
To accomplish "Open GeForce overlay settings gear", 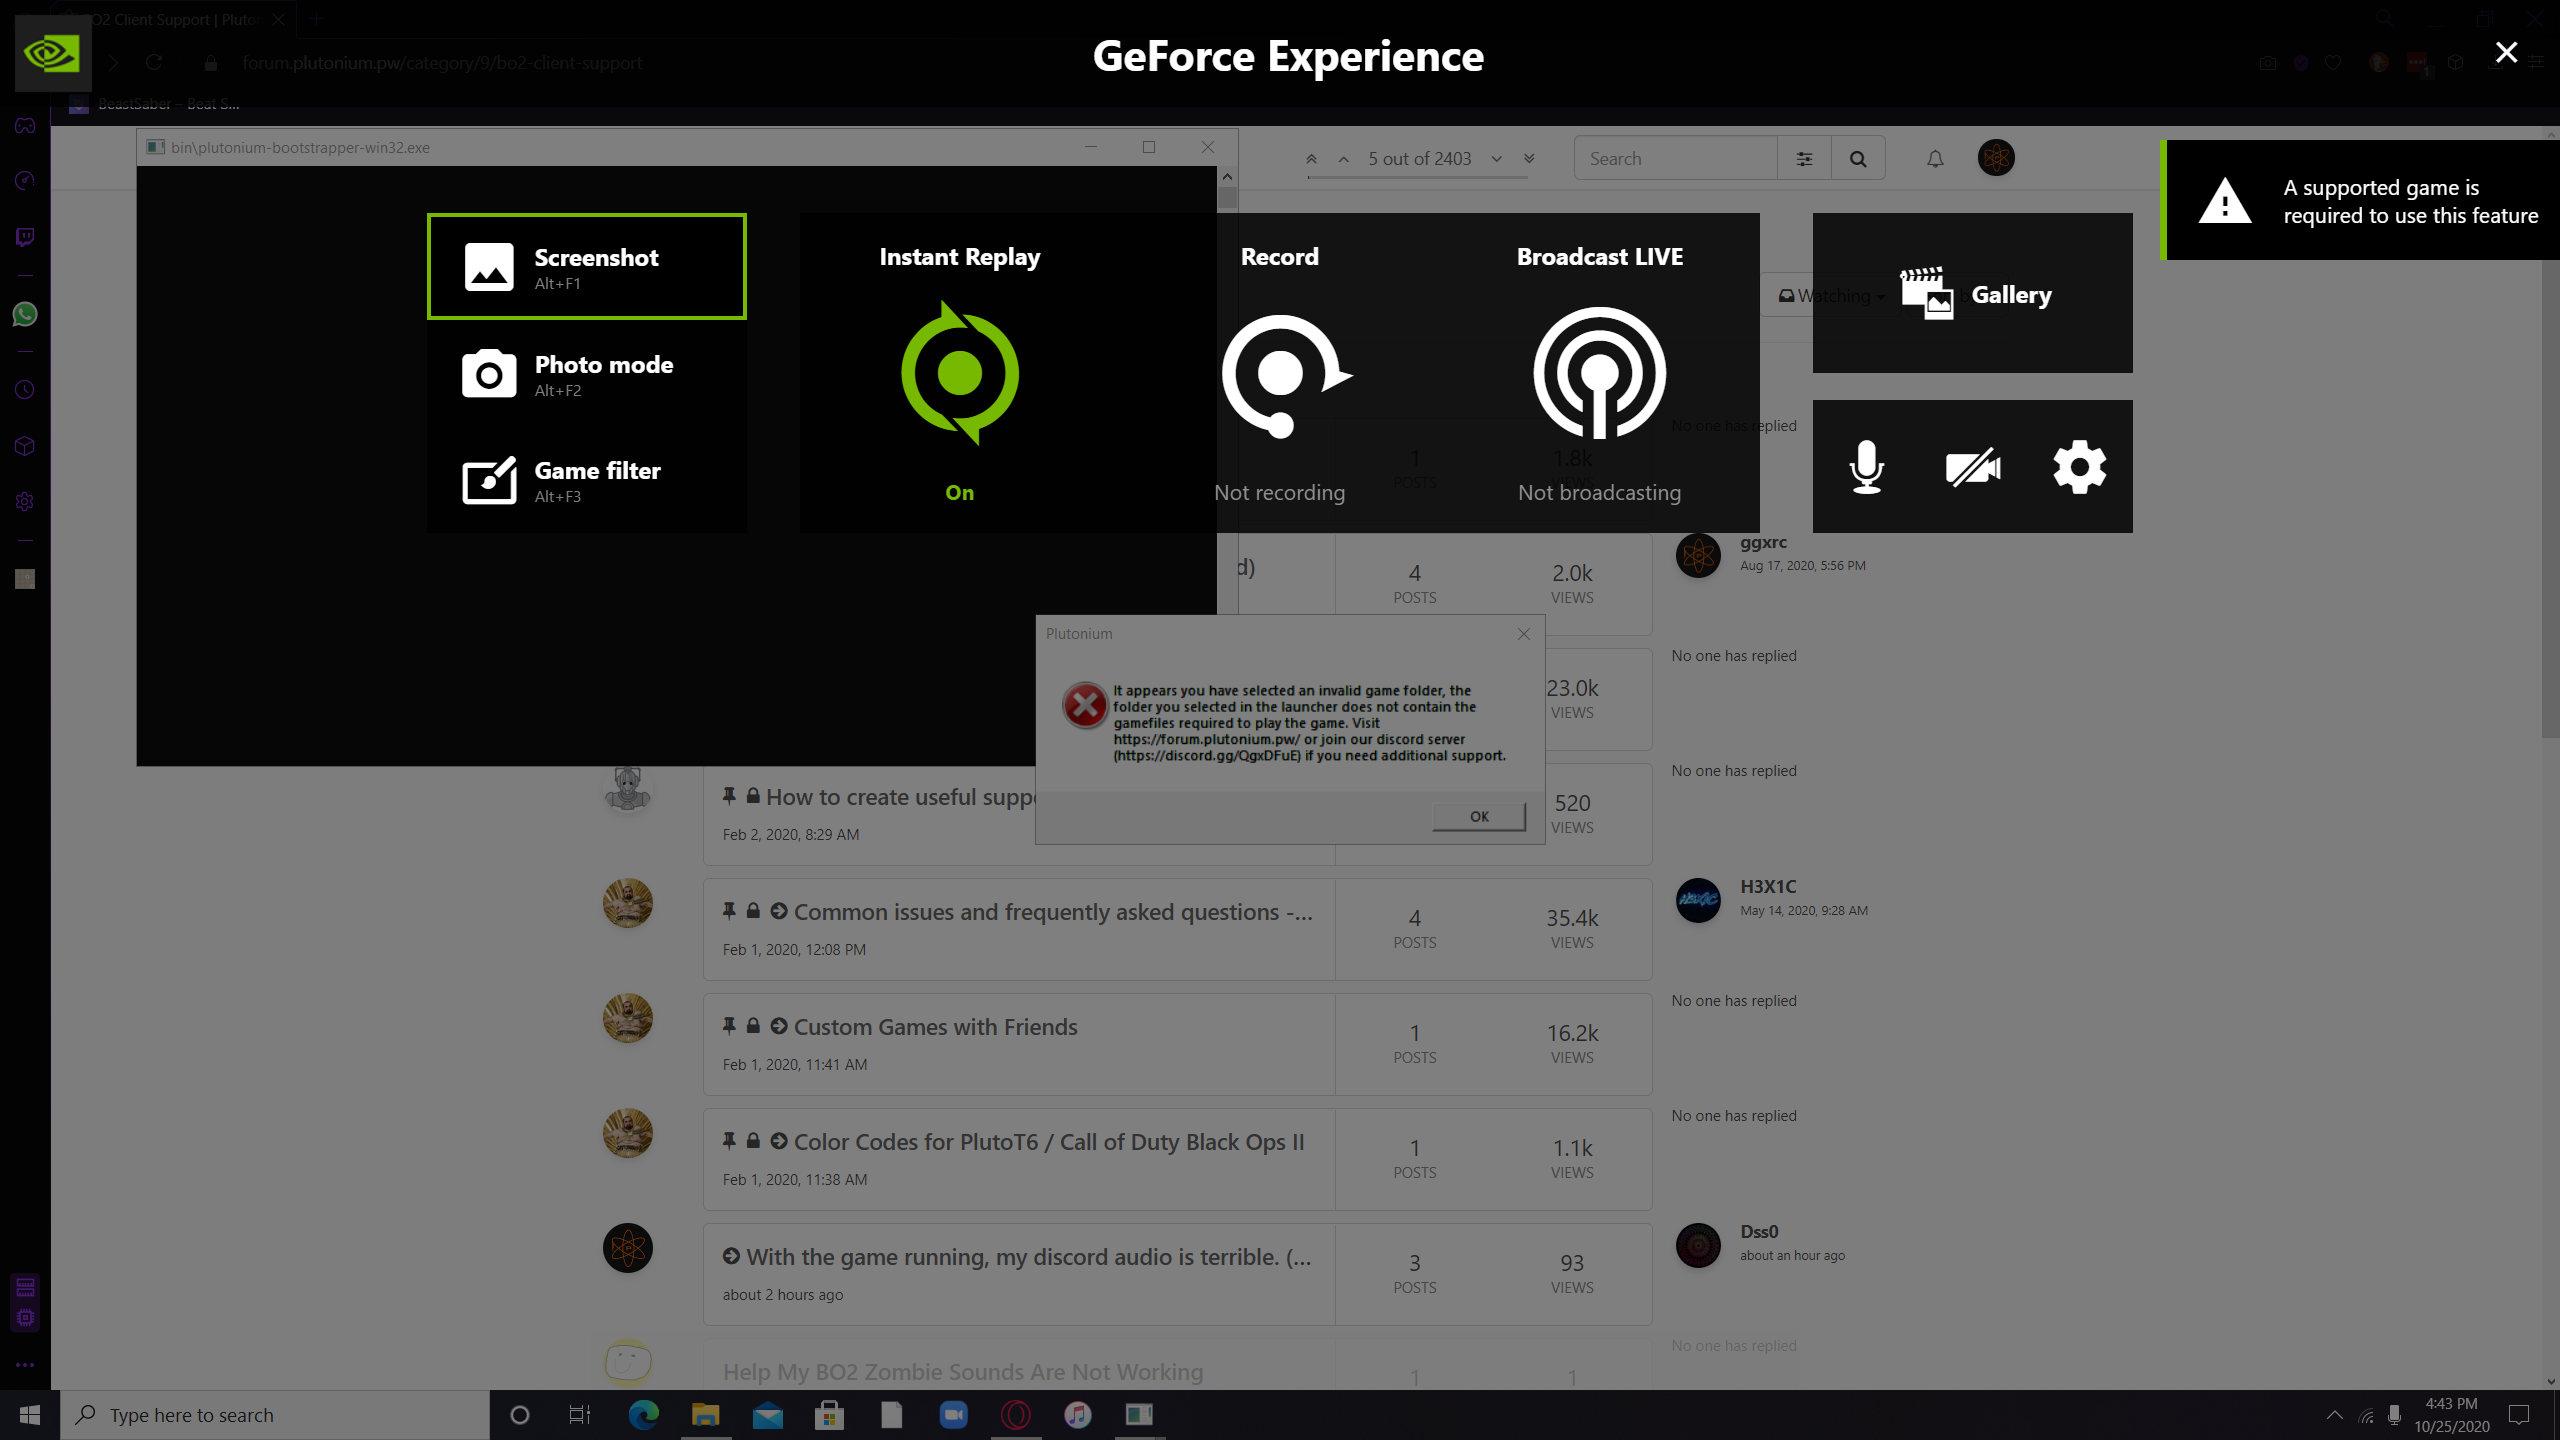I will pos(2079,467).
